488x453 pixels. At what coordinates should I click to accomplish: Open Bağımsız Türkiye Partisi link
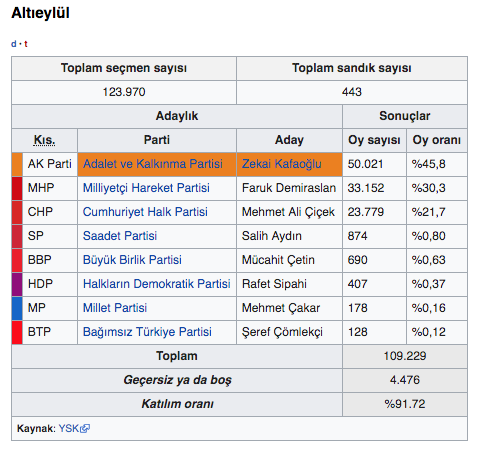point(147,332)
